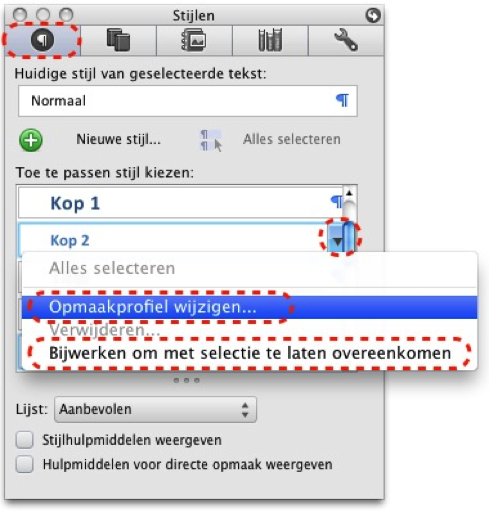489x513 pixels.
Task: Open the Lijst Aanbevolen dropdown
Action: (155, 409)
